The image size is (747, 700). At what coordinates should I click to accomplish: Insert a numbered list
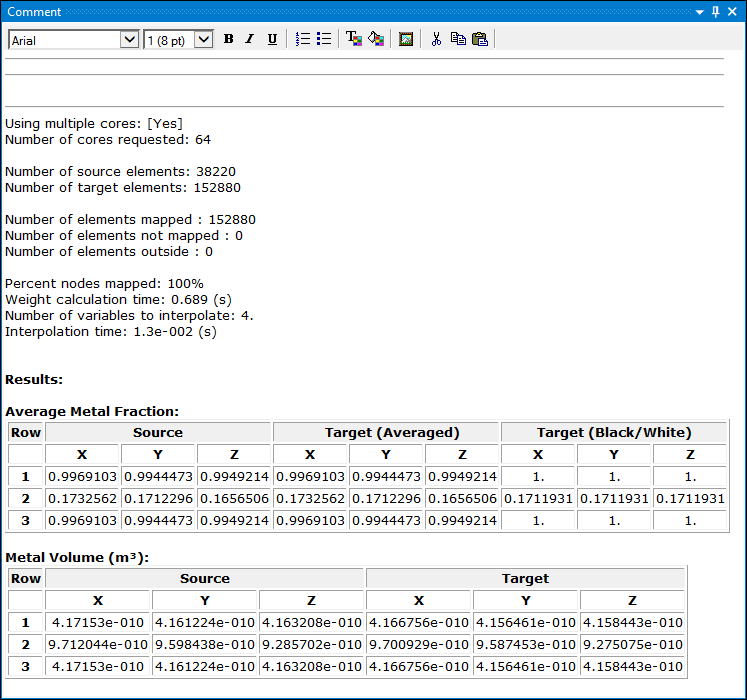click(303, 39)
